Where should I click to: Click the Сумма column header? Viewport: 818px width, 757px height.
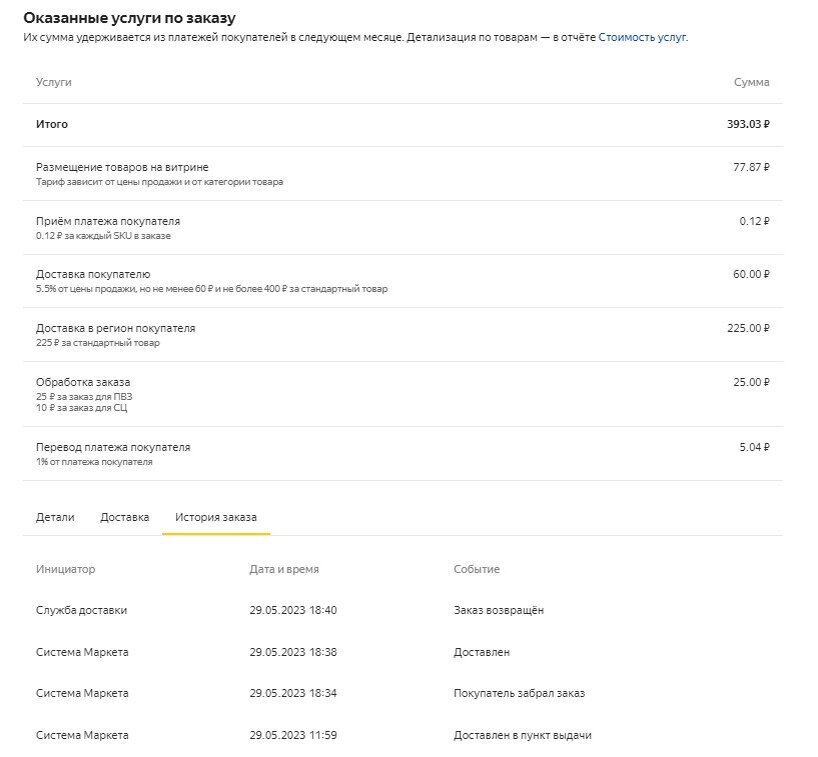[x=751, y=82]
